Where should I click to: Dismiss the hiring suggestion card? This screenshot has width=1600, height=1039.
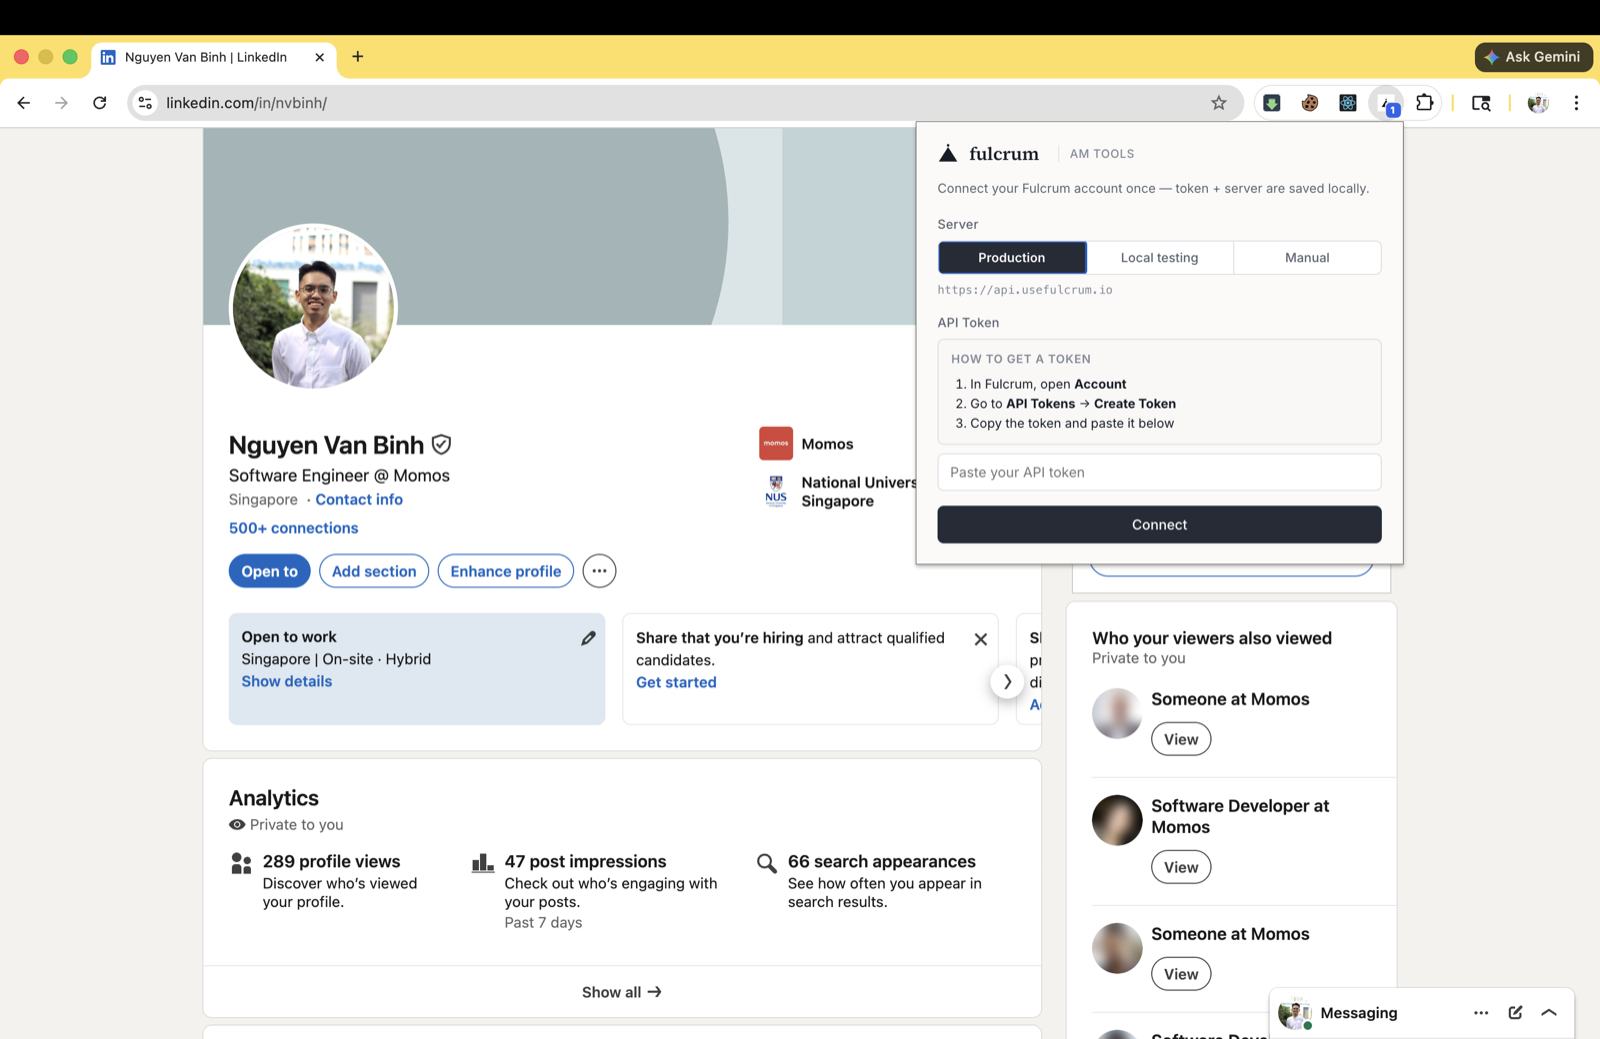(x=981, y=639)
